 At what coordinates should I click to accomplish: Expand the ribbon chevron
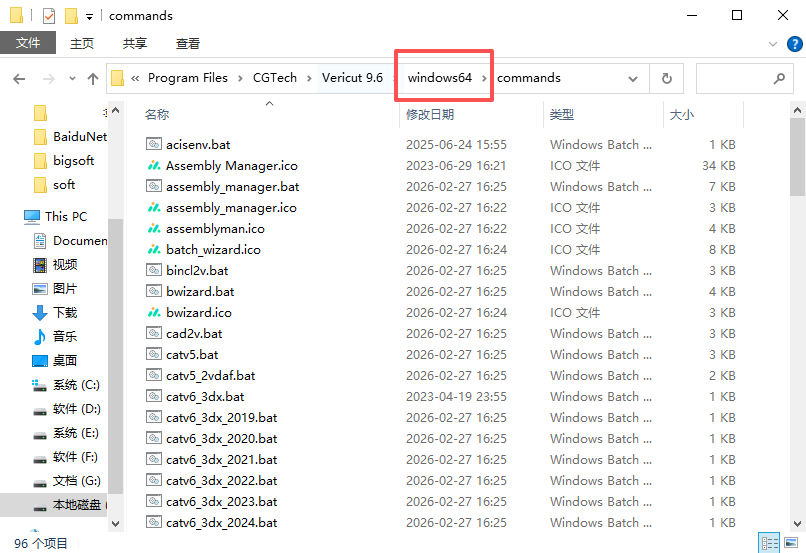[773, 44]
